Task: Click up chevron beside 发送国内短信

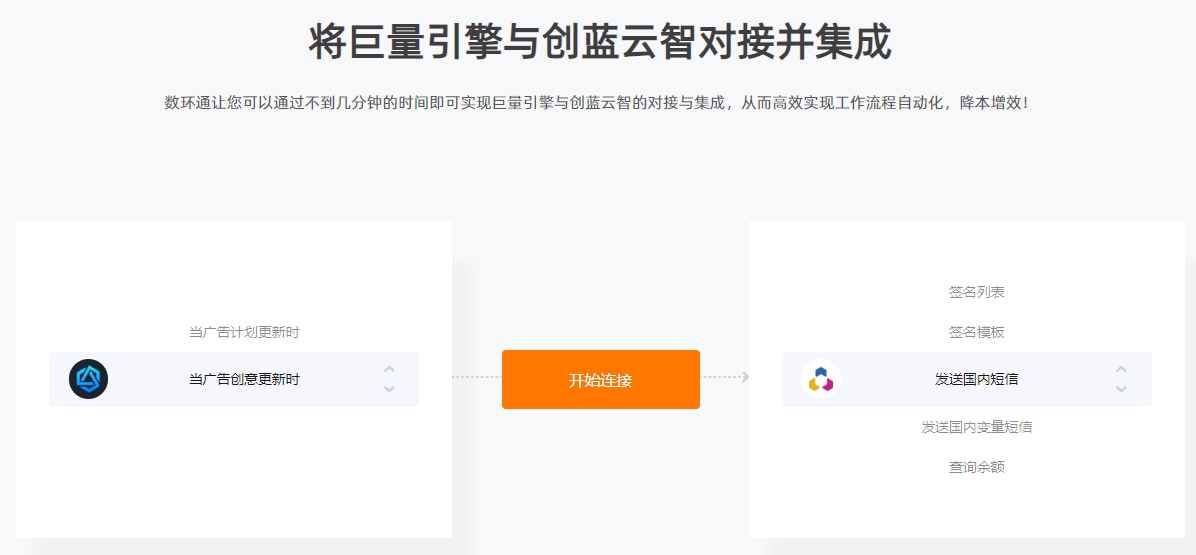Action: (x=1120, y=370)
